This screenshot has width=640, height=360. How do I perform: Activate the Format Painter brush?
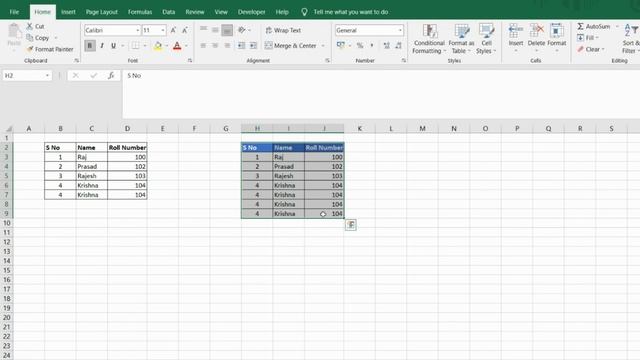[30, 49]
